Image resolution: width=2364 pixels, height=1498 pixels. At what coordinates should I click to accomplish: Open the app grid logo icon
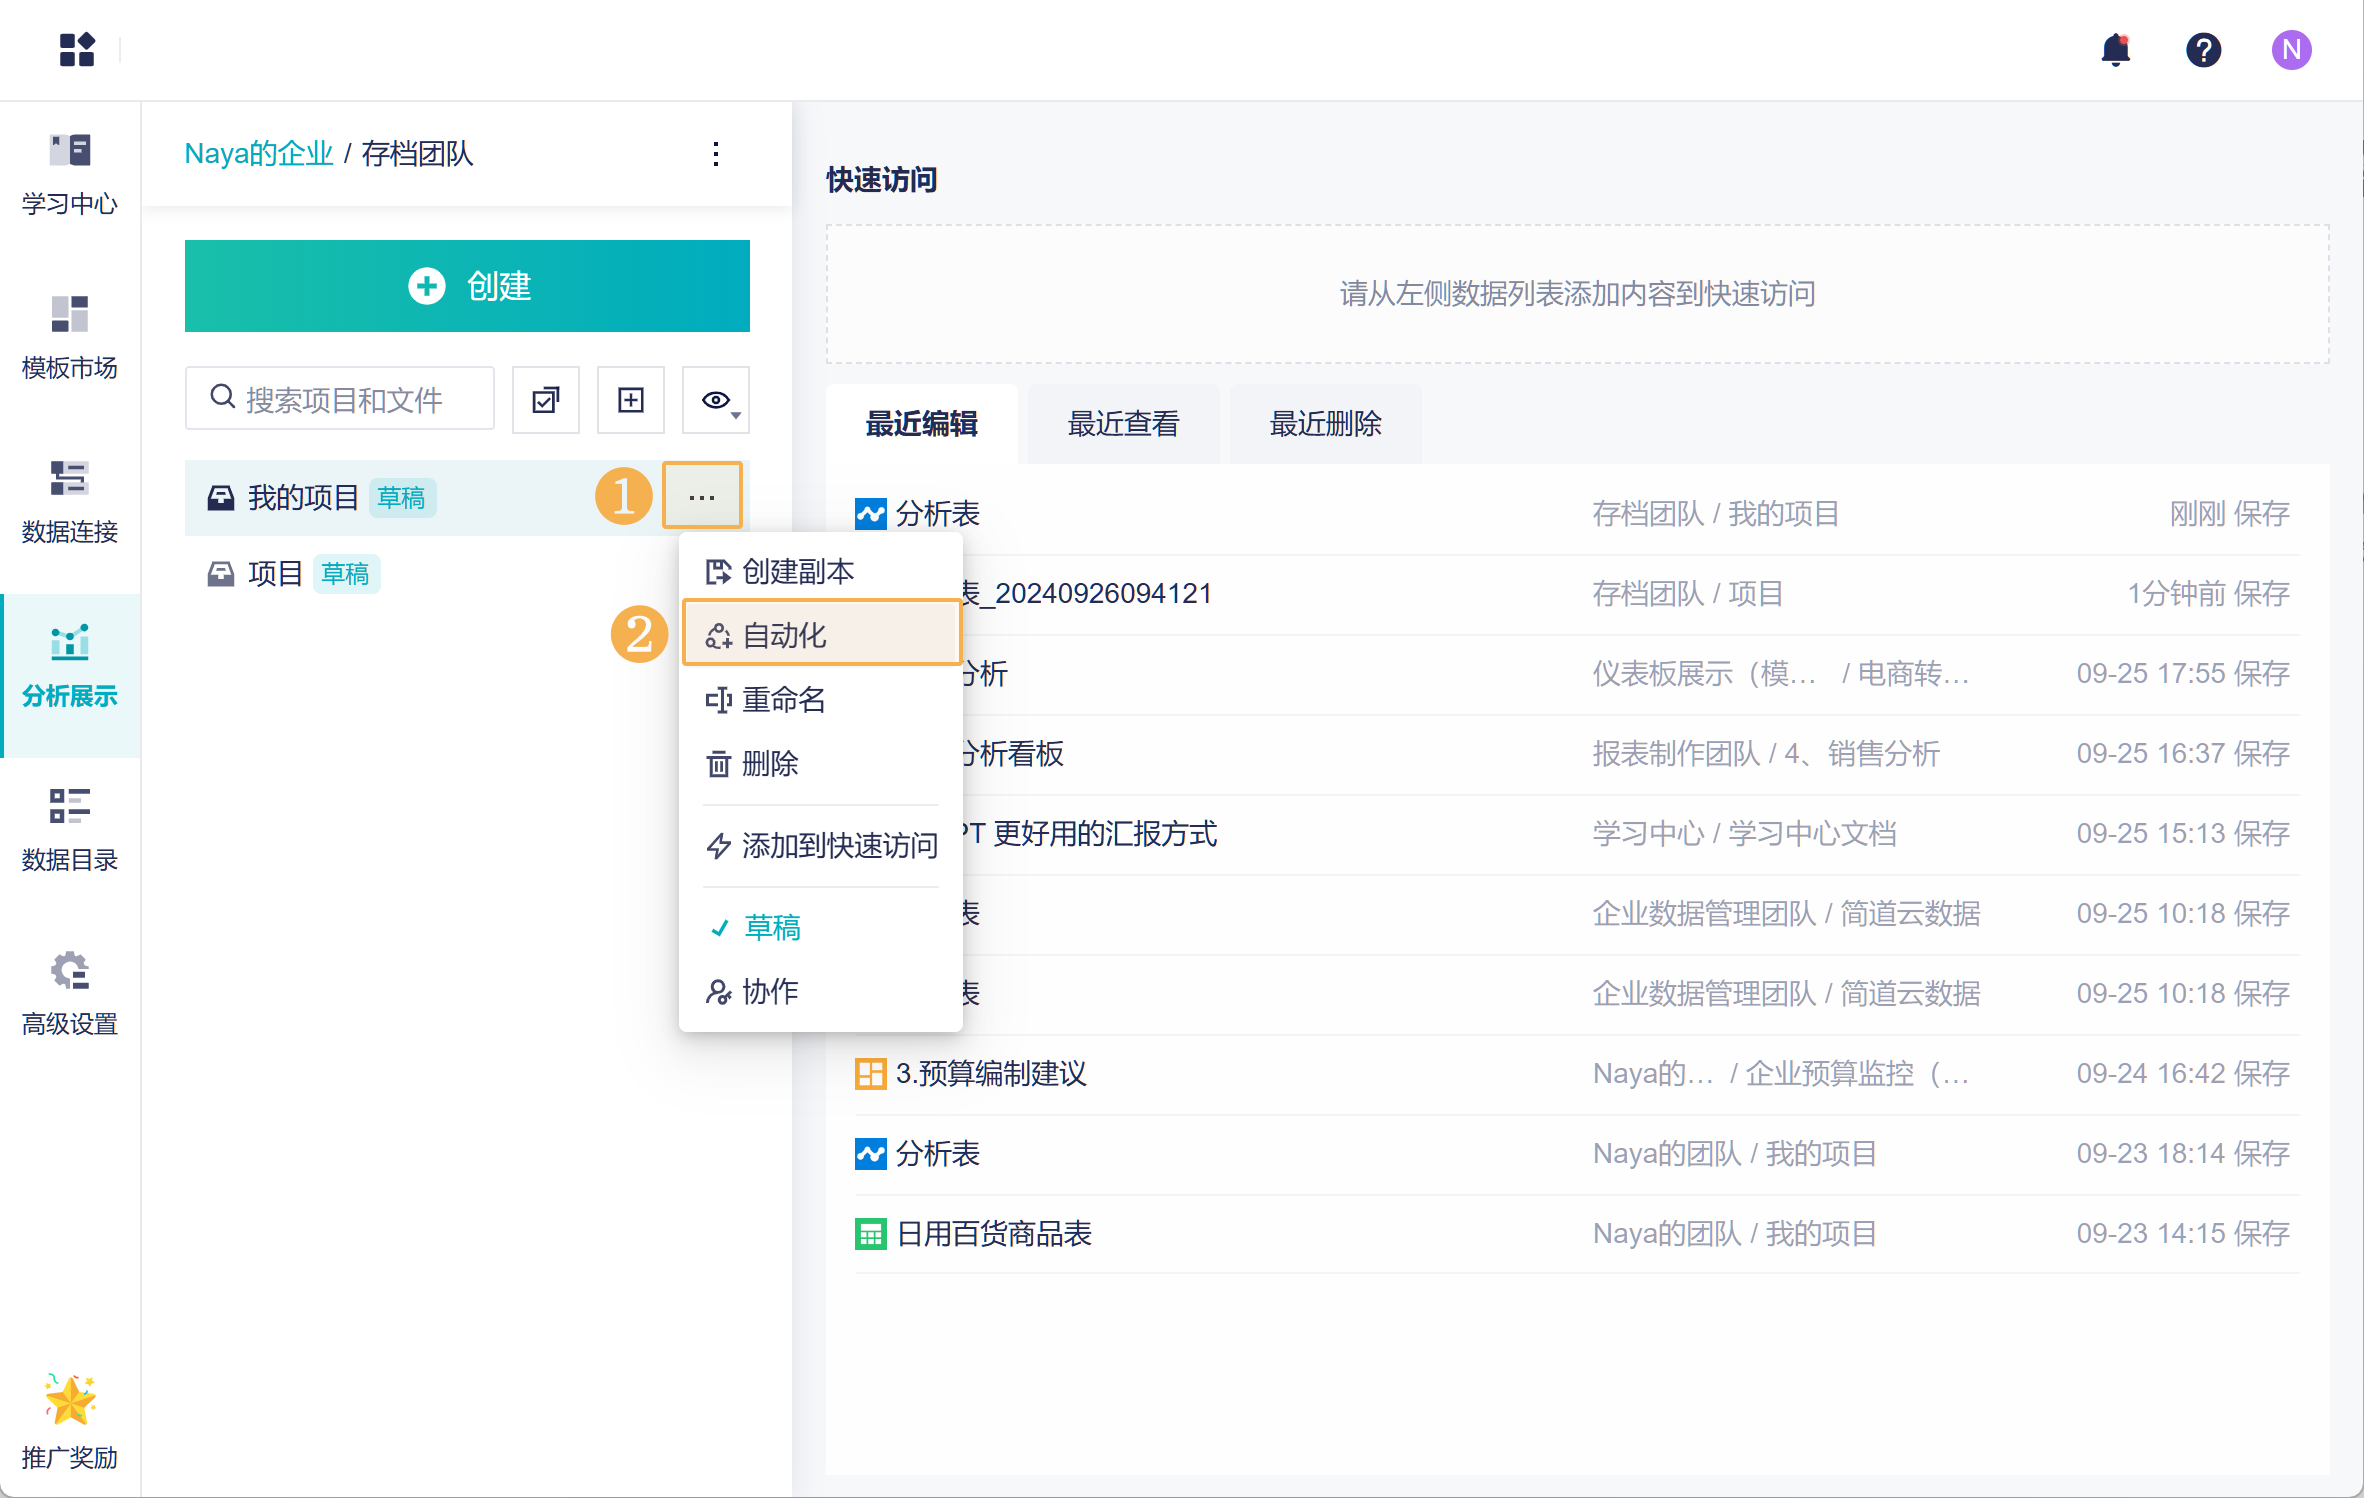pyautogui.click(x=76, y=50)
